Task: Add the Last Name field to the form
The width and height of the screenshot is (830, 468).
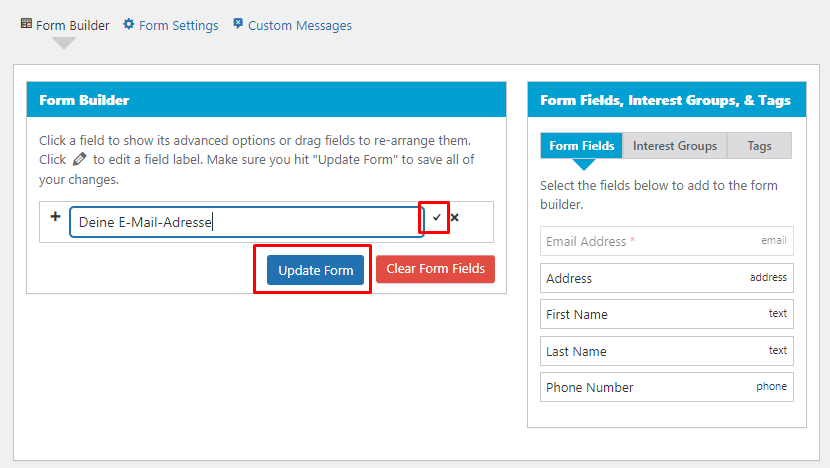Action: pos(667,351)
